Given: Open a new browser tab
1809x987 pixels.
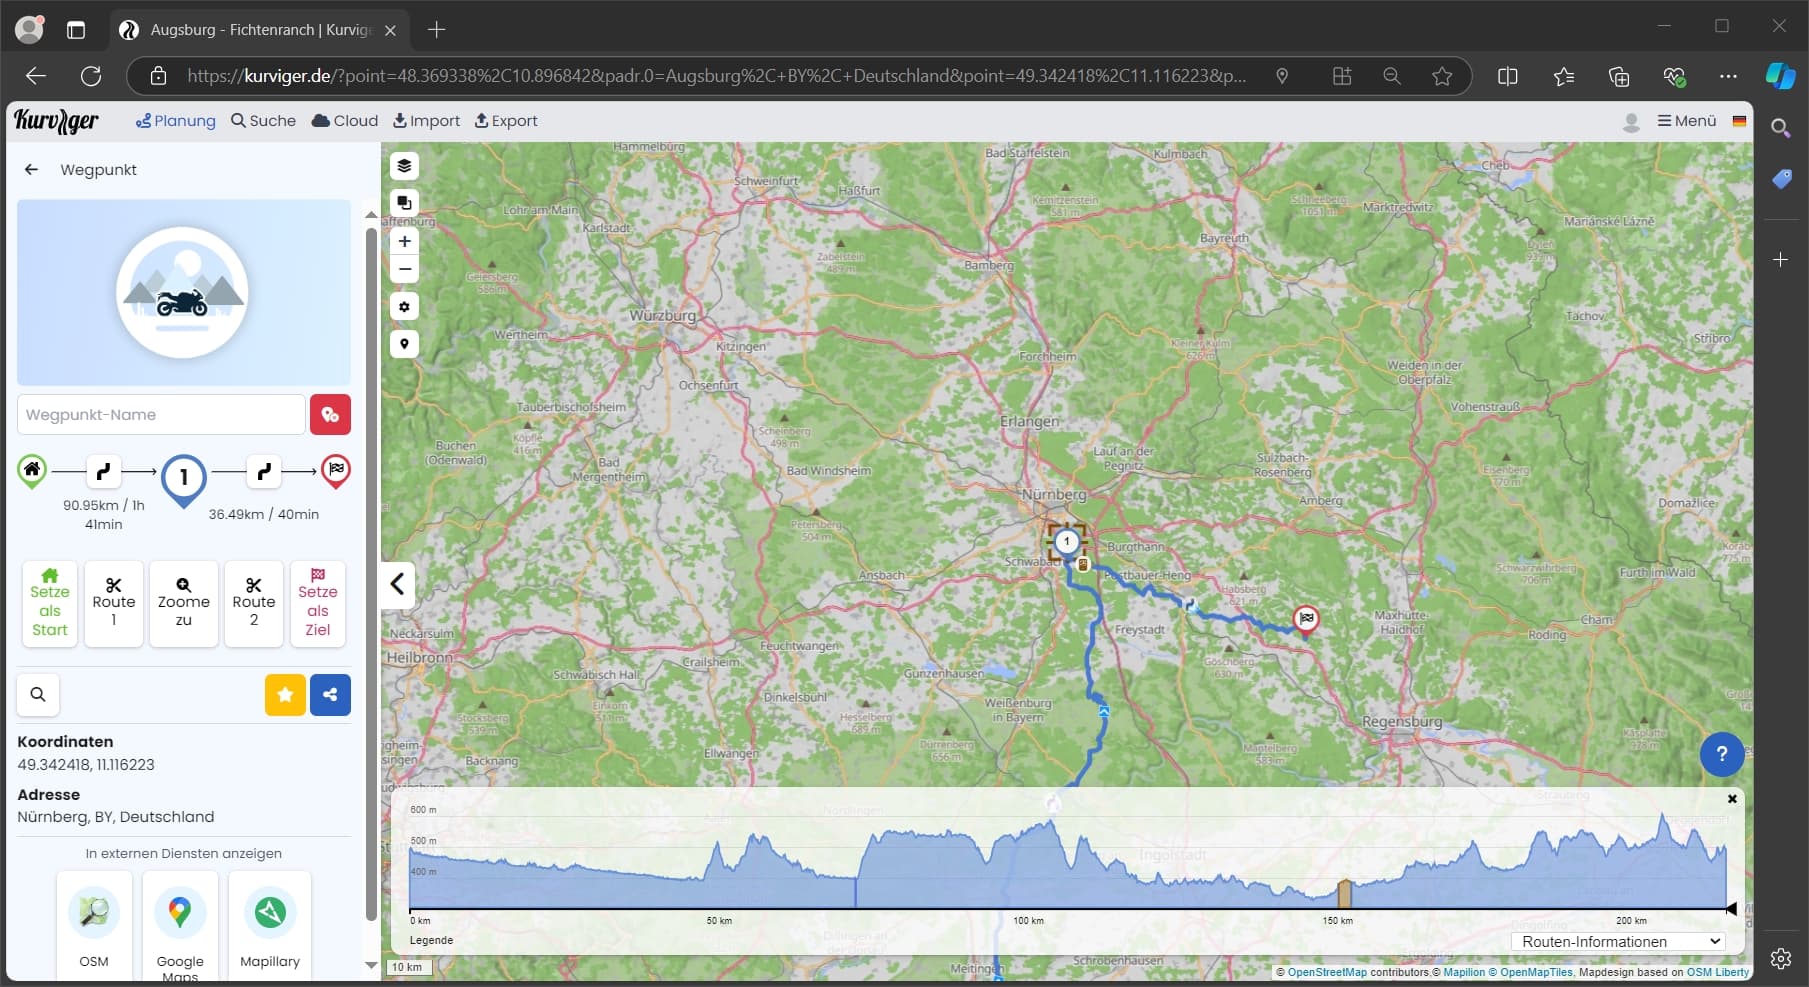Looking at the screenshot, I should pyautogui.click(x=436, y=30).
